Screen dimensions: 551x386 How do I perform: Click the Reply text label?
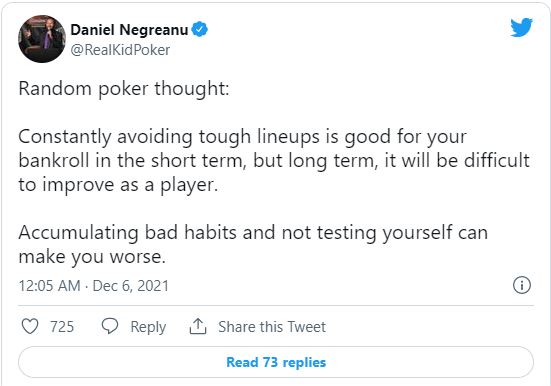click(148, 327)
